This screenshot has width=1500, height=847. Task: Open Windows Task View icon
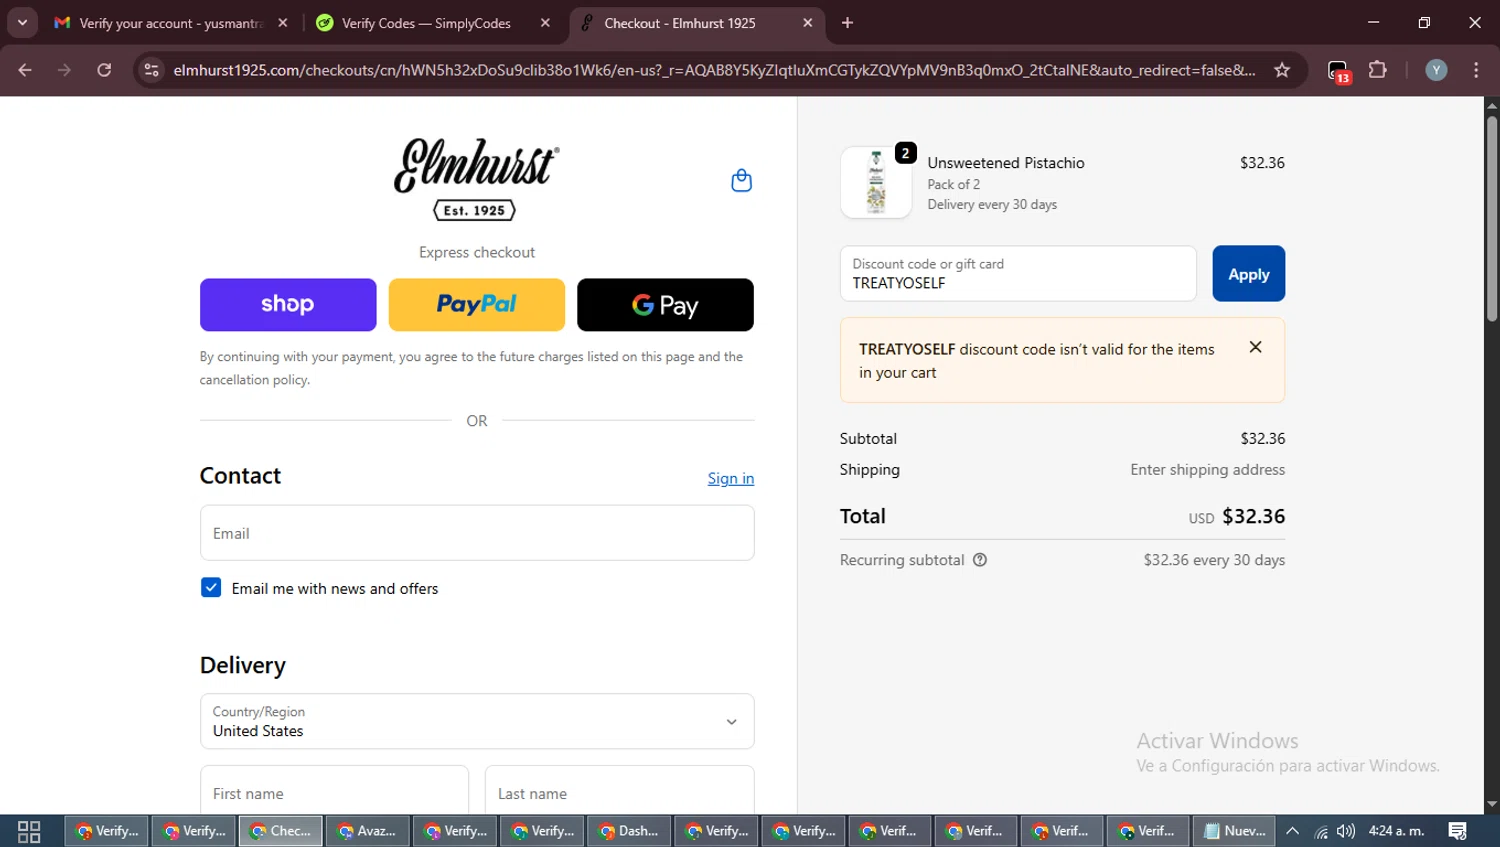[29, 831]
